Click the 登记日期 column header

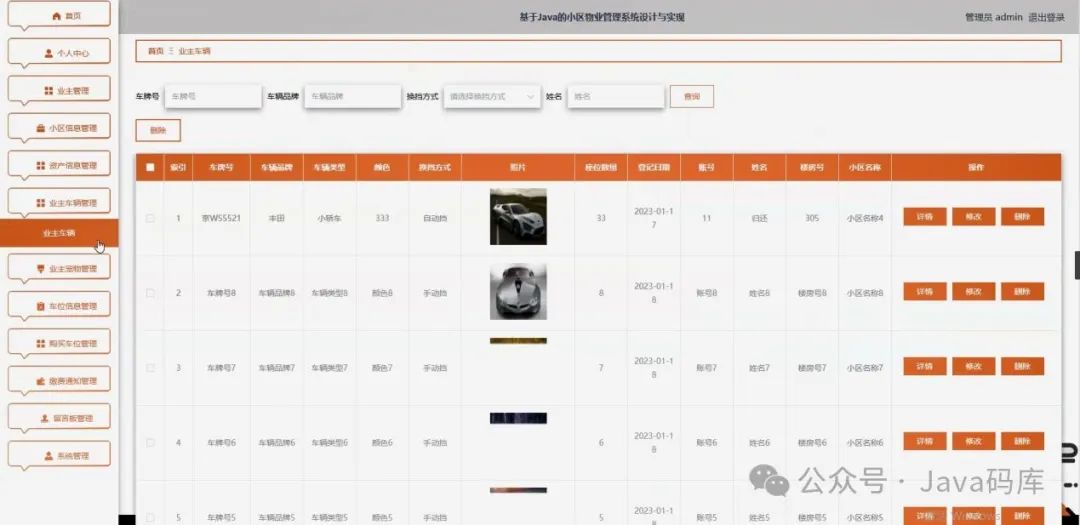pyautogui.click(x=654, y=167)
